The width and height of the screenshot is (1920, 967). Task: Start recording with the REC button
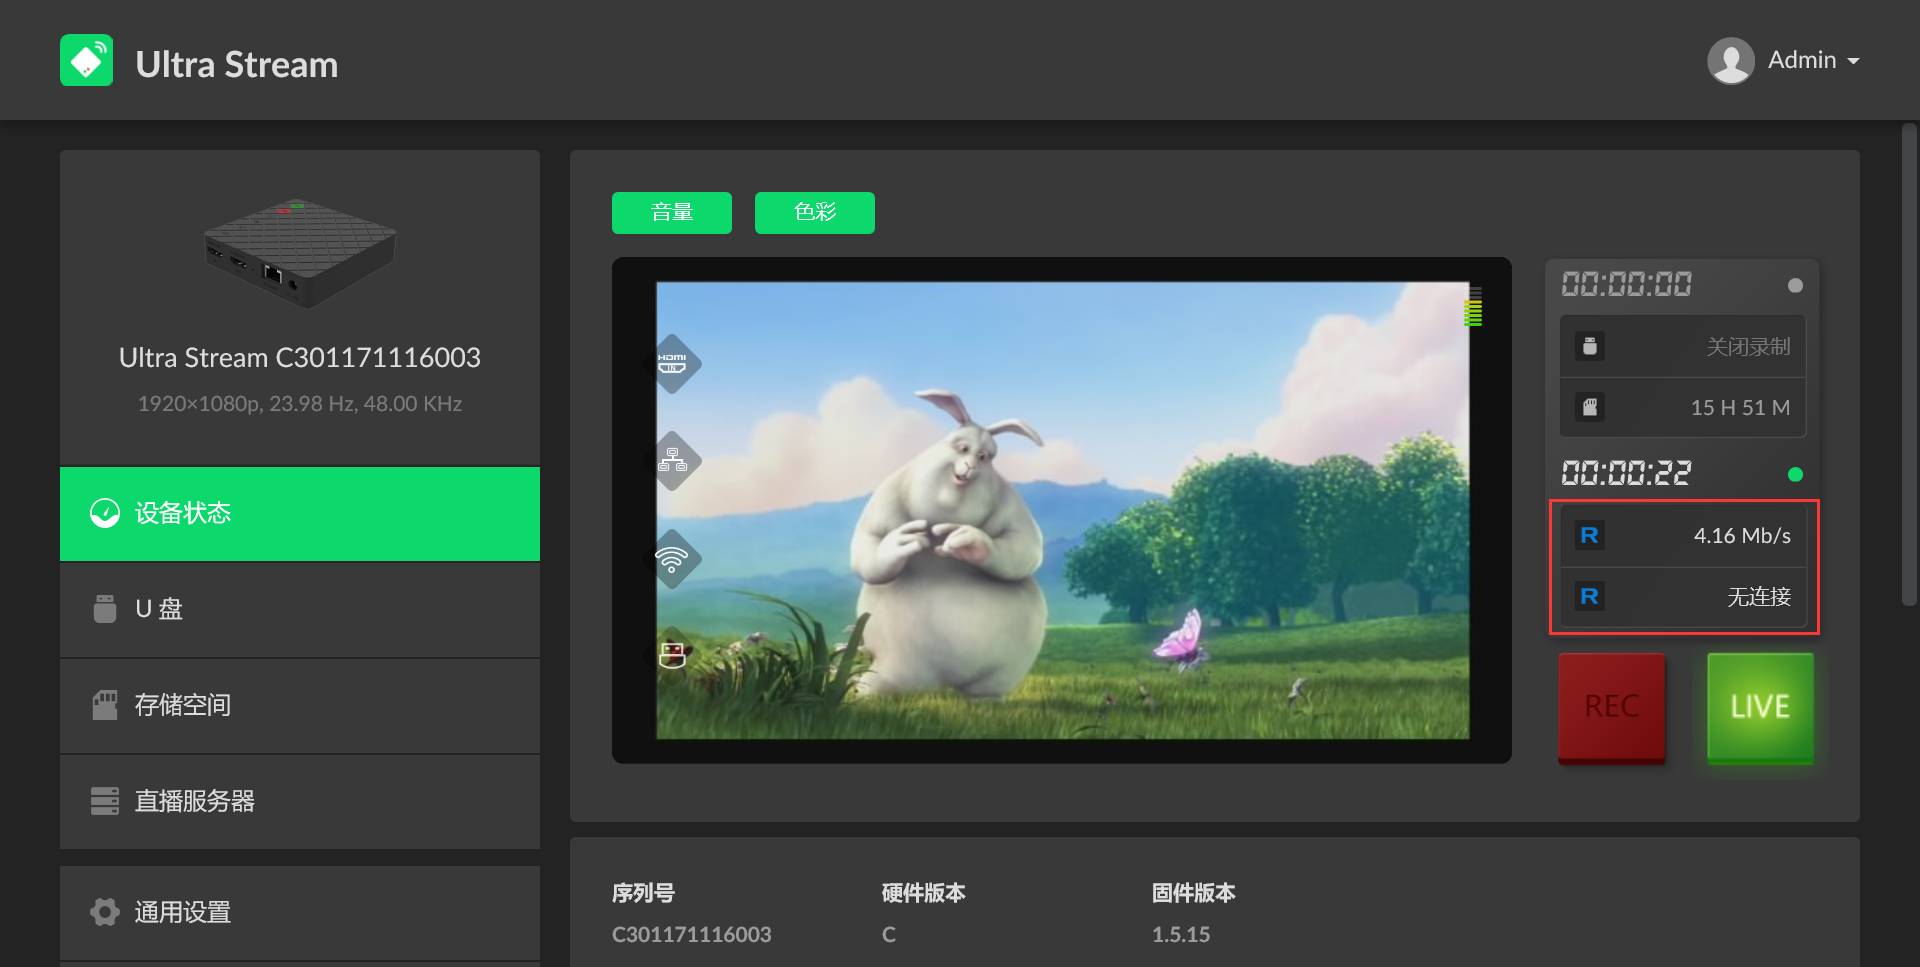click(1612, 707)
